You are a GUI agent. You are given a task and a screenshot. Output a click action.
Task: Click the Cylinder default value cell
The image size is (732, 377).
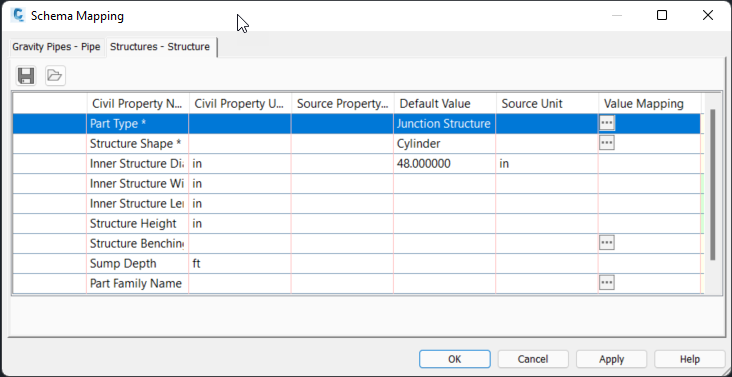tap(444, 144)
